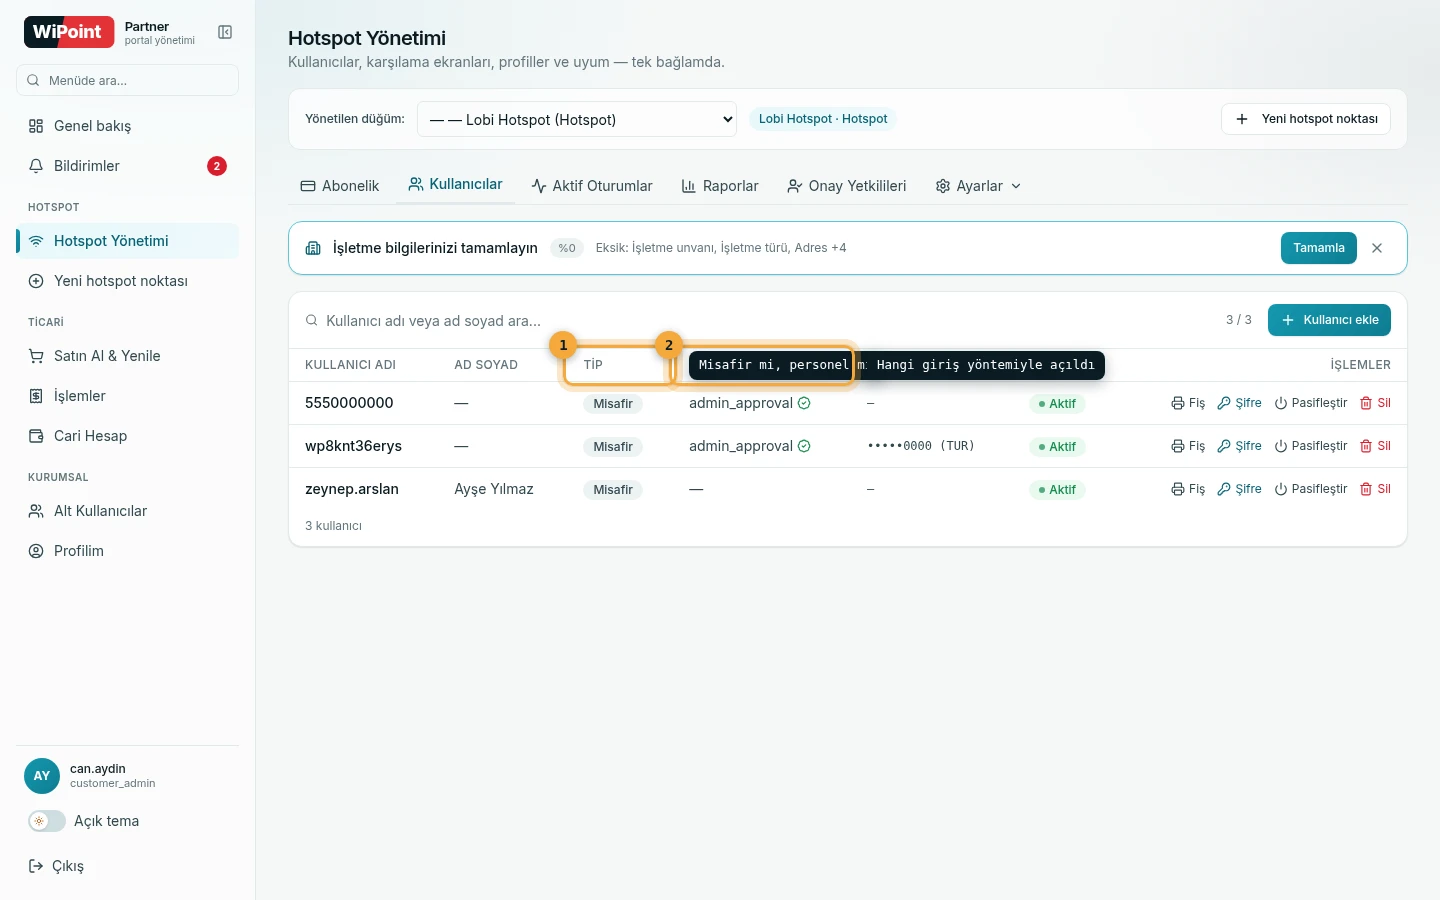Click the WiPoint logo
1440x900 pixels.
68,32
